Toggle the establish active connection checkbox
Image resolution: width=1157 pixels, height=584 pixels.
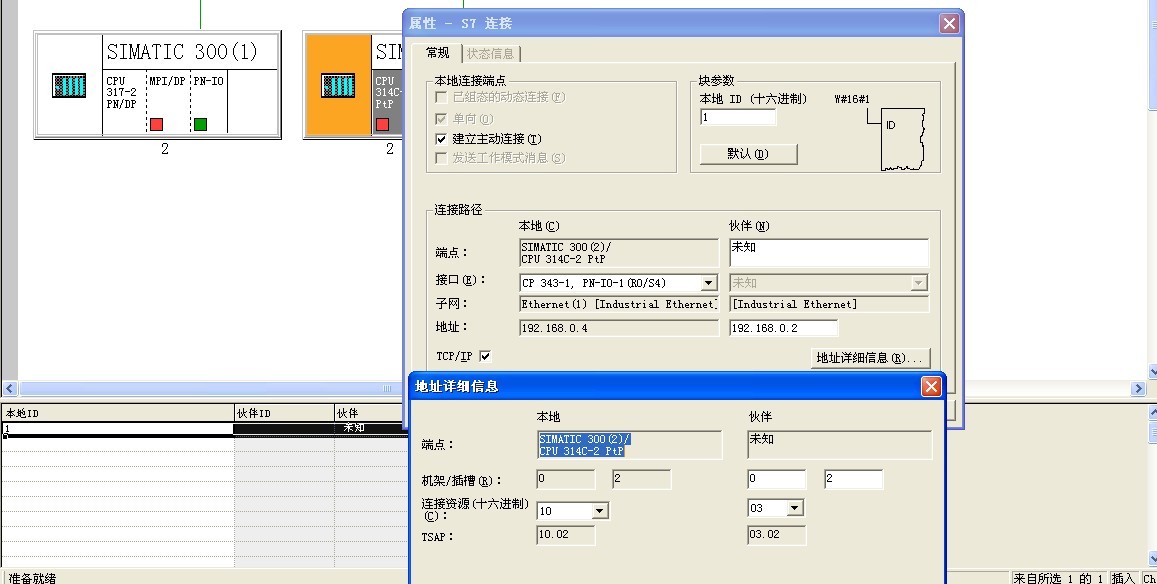point(441,139)
